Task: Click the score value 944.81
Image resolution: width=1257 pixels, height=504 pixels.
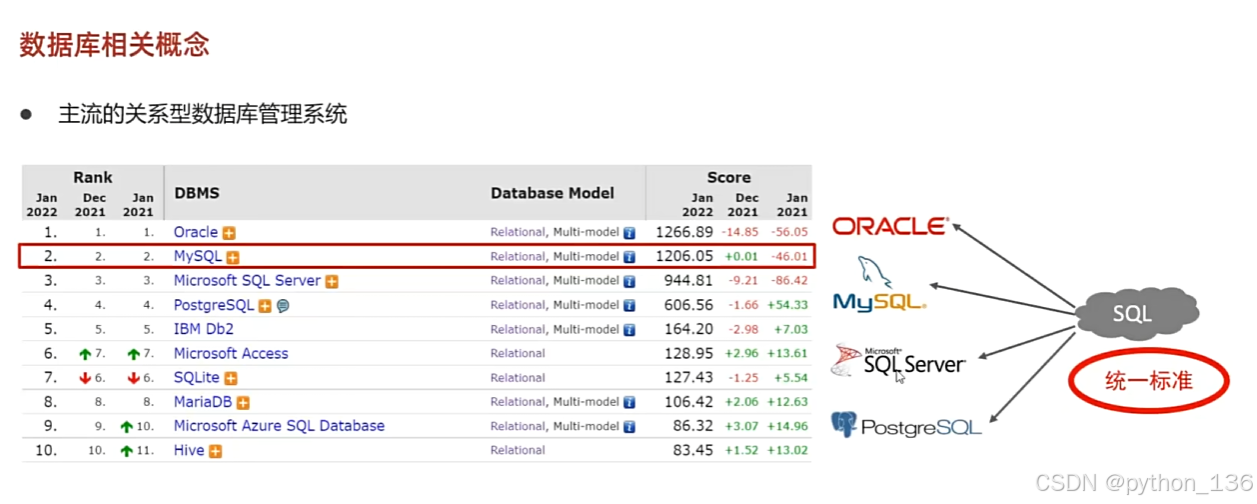Action: coord(690,281)
